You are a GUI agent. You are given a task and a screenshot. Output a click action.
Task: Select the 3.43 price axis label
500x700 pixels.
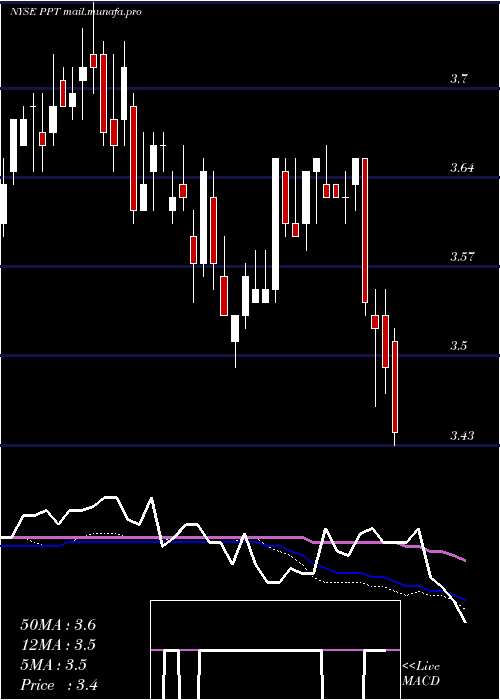tap(462, 435)
